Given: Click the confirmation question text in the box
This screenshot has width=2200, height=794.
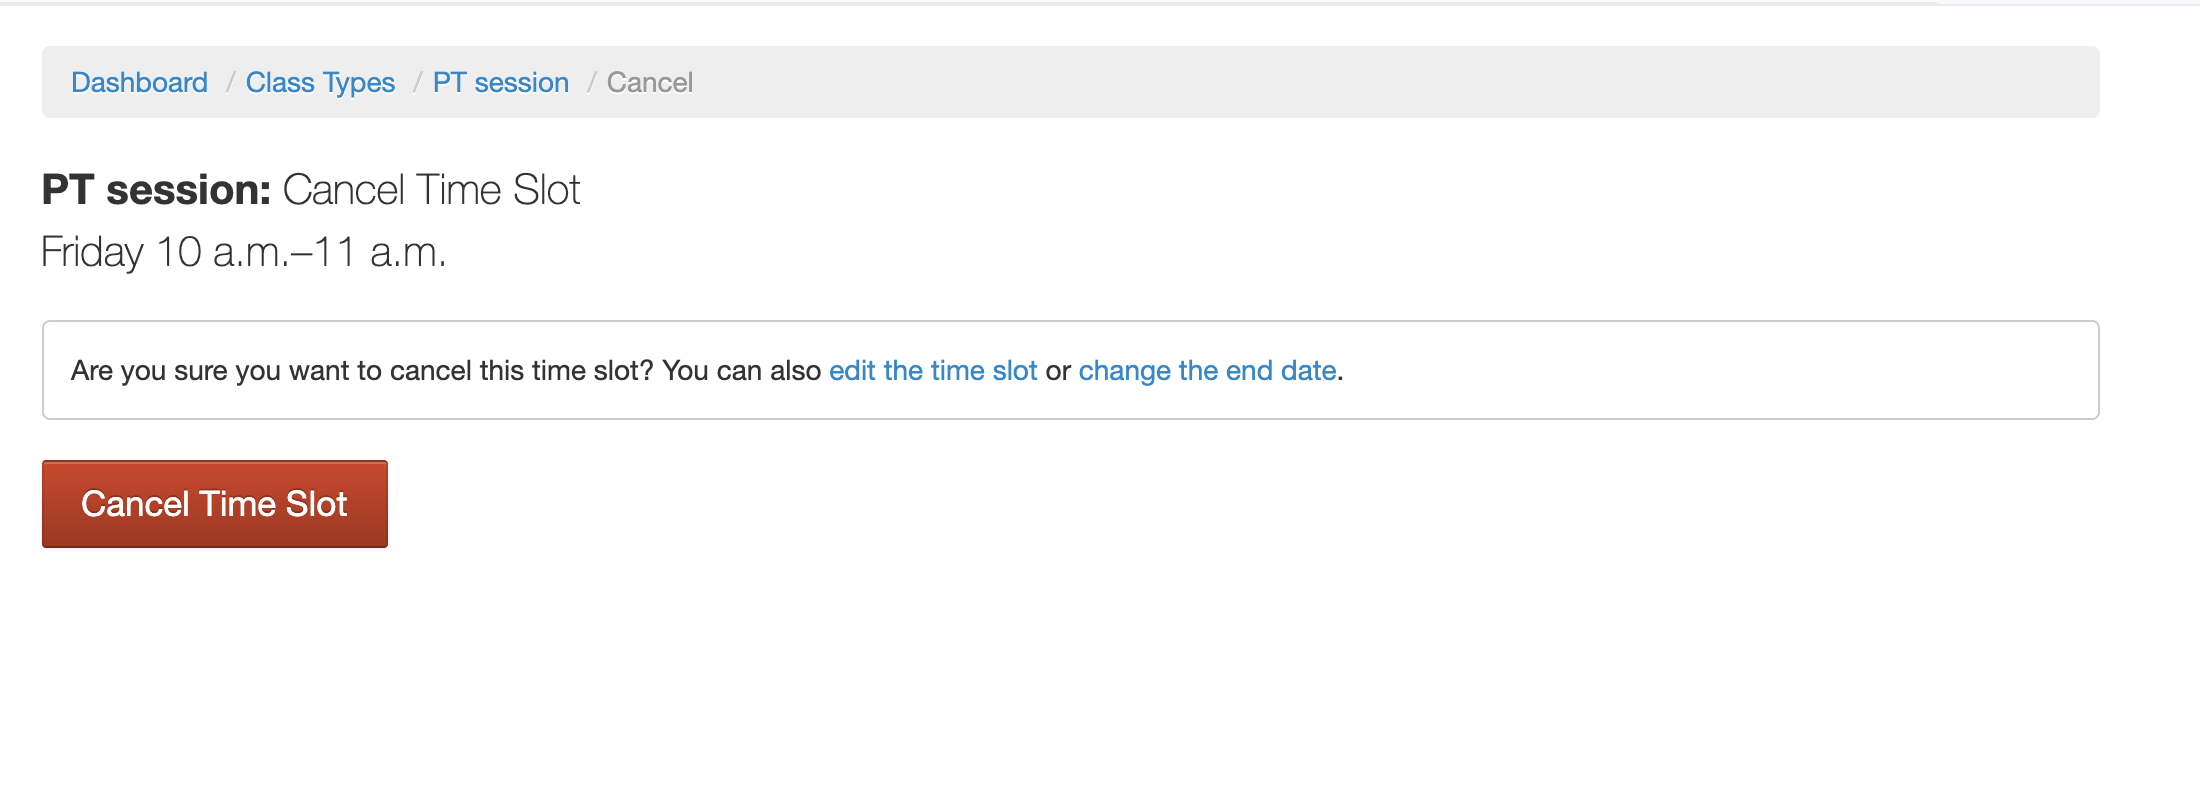Looking at the screenshot, I should [x=360, y=371].
